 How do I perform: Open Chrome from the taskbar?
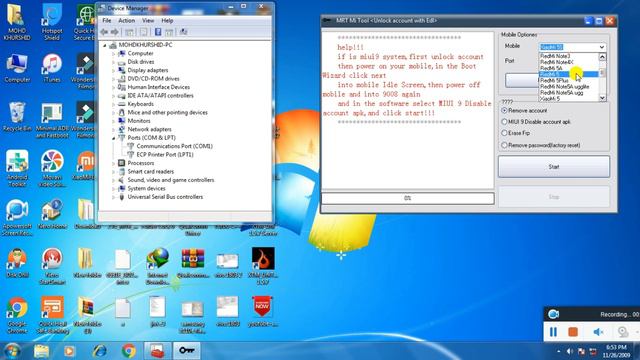[129, 351]
